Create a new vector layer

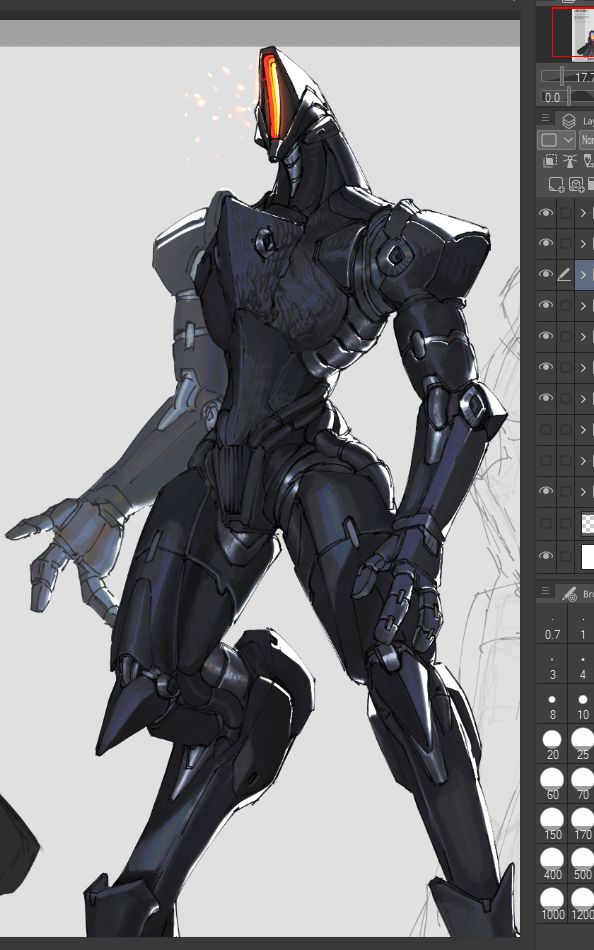576,184
